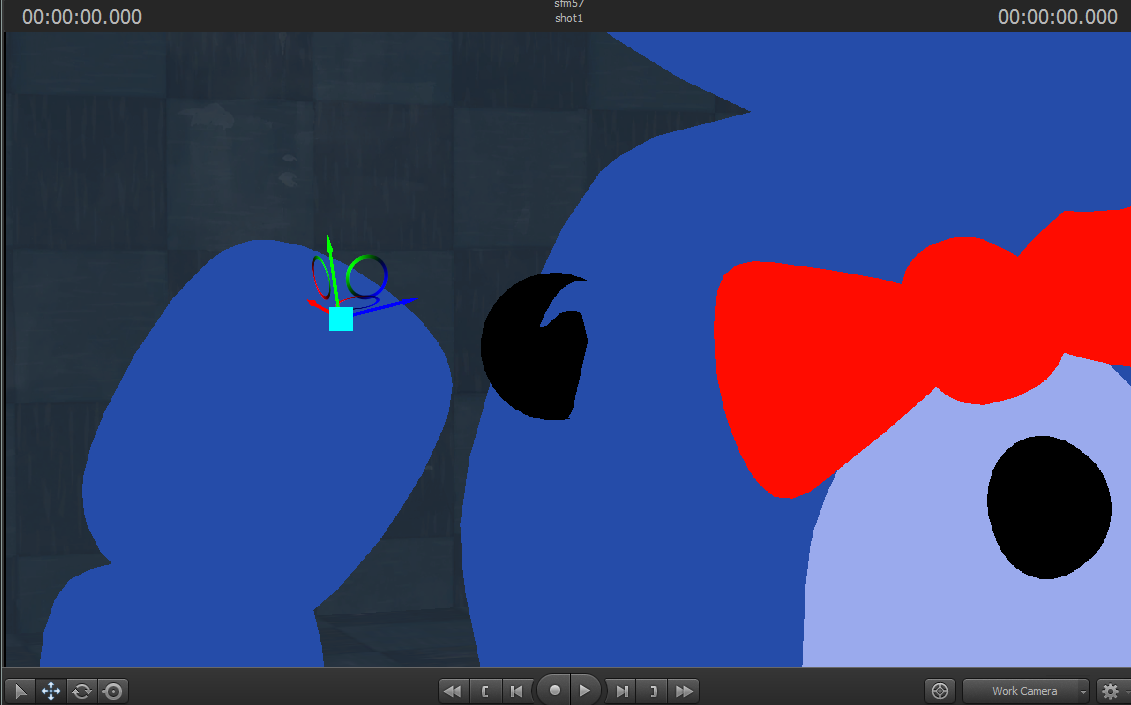This screenshot has height=705, width=1131.
Task: Go to the out-point bracket marker
Action: 652,691
